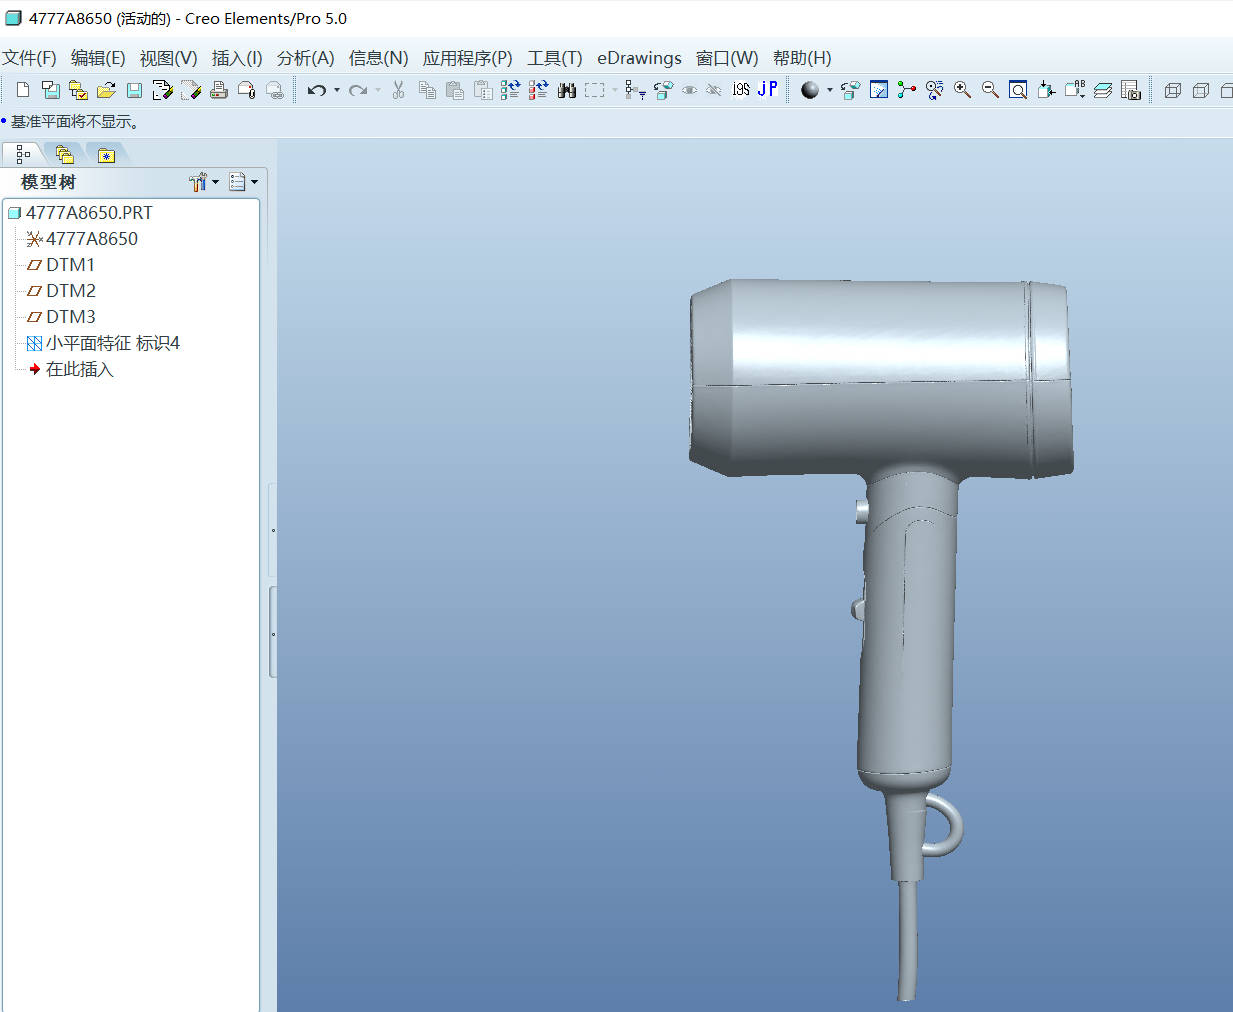Select DTM2 in the model tree
The height and width of the screenshot is (1012, 1233).
click(71, 291)
